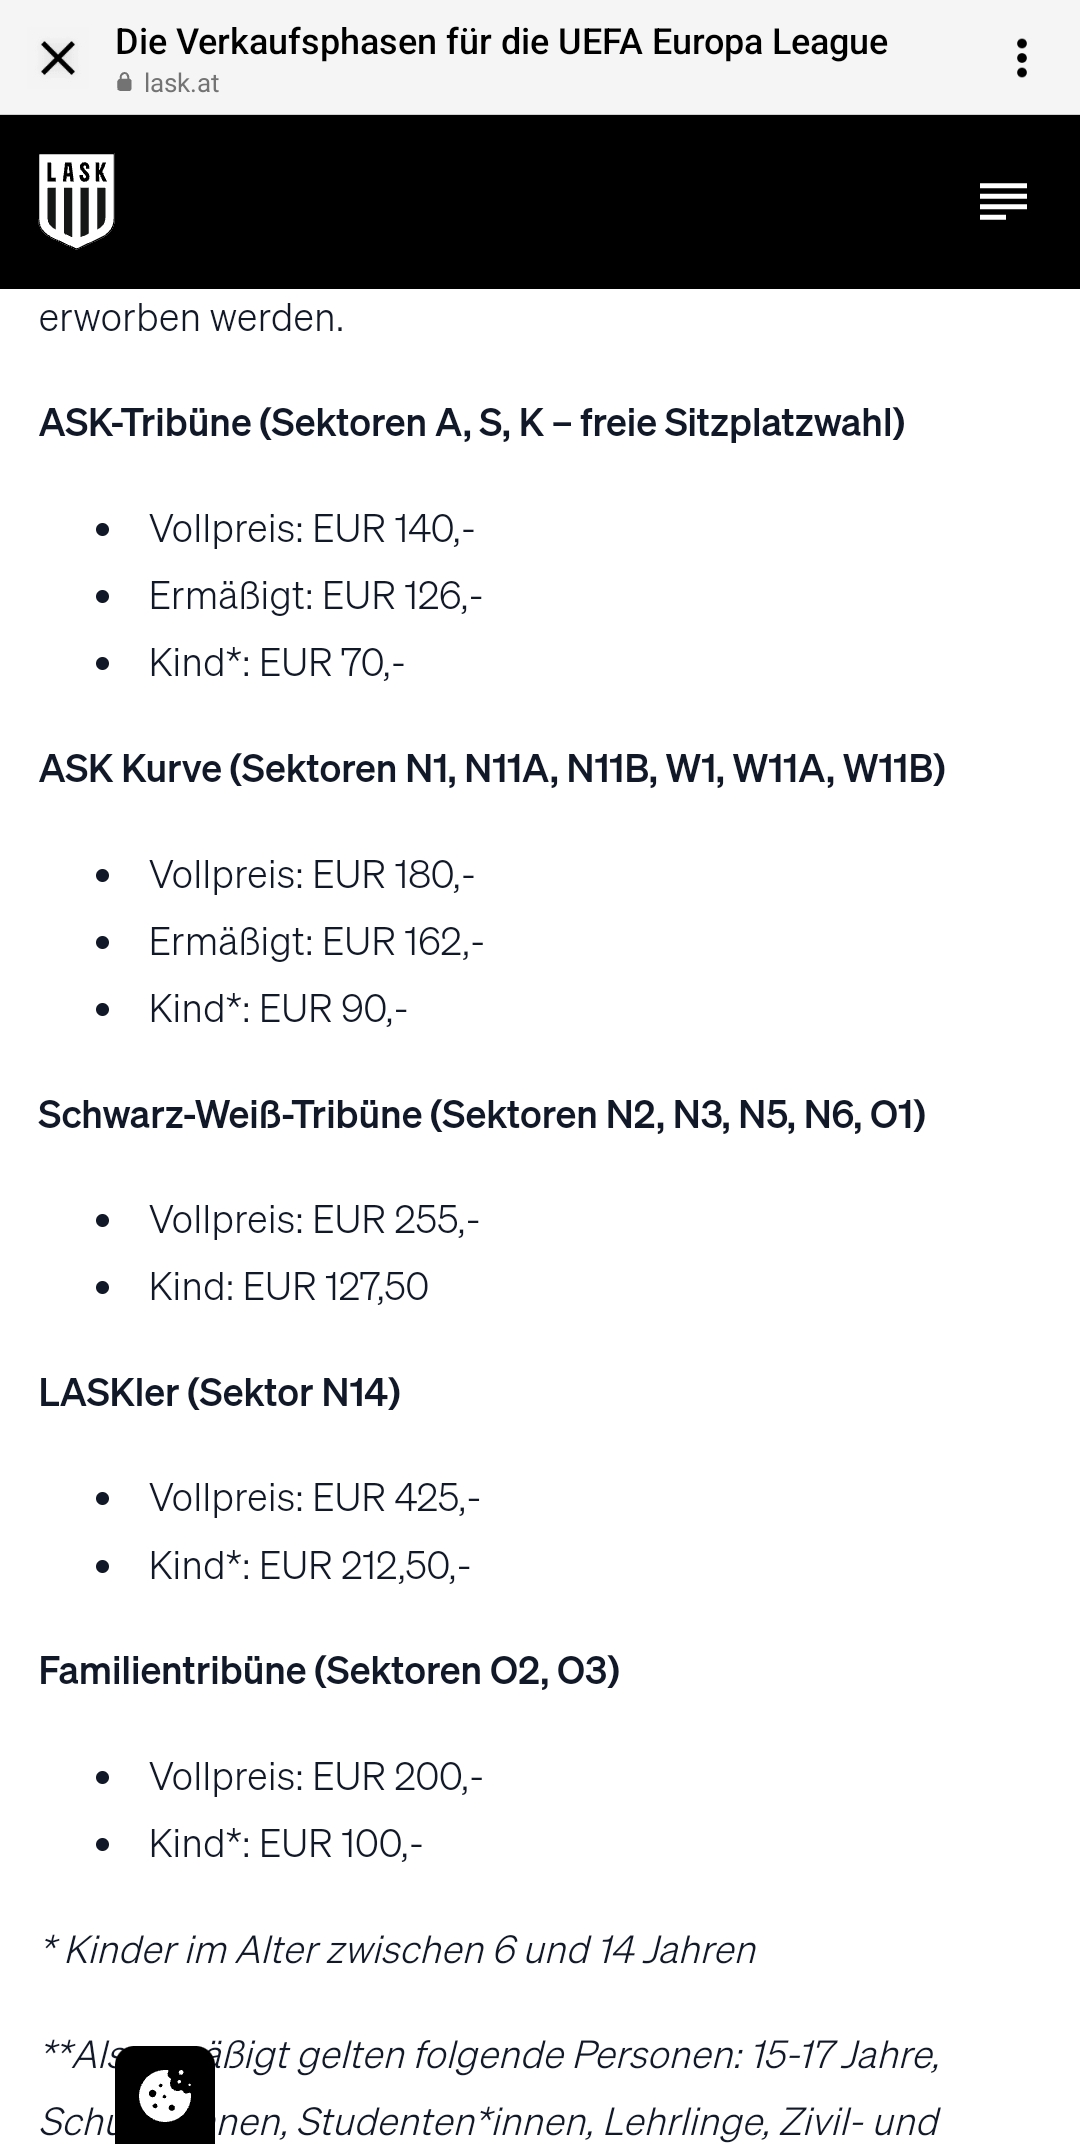Tap the Ermäßigt EUR 162 list item
The height and width of the screenshot is (2144, 1080).
point(316,942)
